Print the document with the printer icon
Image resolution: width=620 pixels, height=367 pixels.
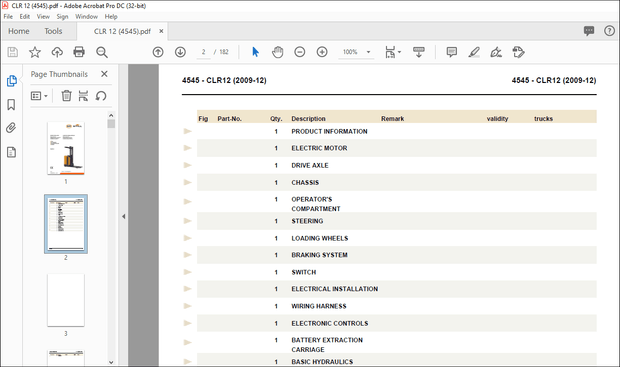pos(79,52)
